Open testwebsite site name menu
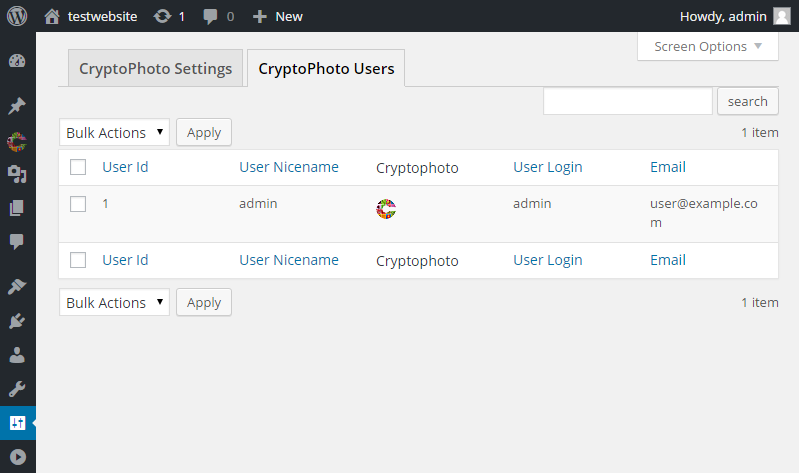The width and height of the screenshot is (799, 473). 102,16
